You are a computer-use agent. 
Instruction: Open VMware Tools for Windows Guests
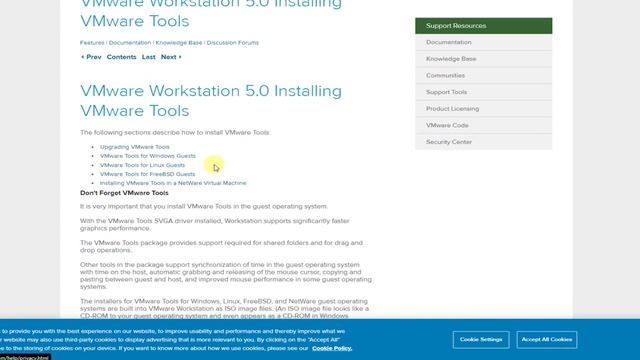pos(148,156)
